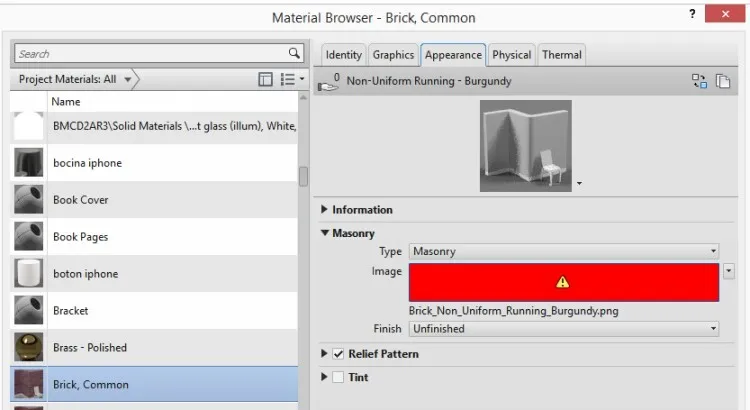
Task: Click the replace asset icon
Action: click(699, 81)
